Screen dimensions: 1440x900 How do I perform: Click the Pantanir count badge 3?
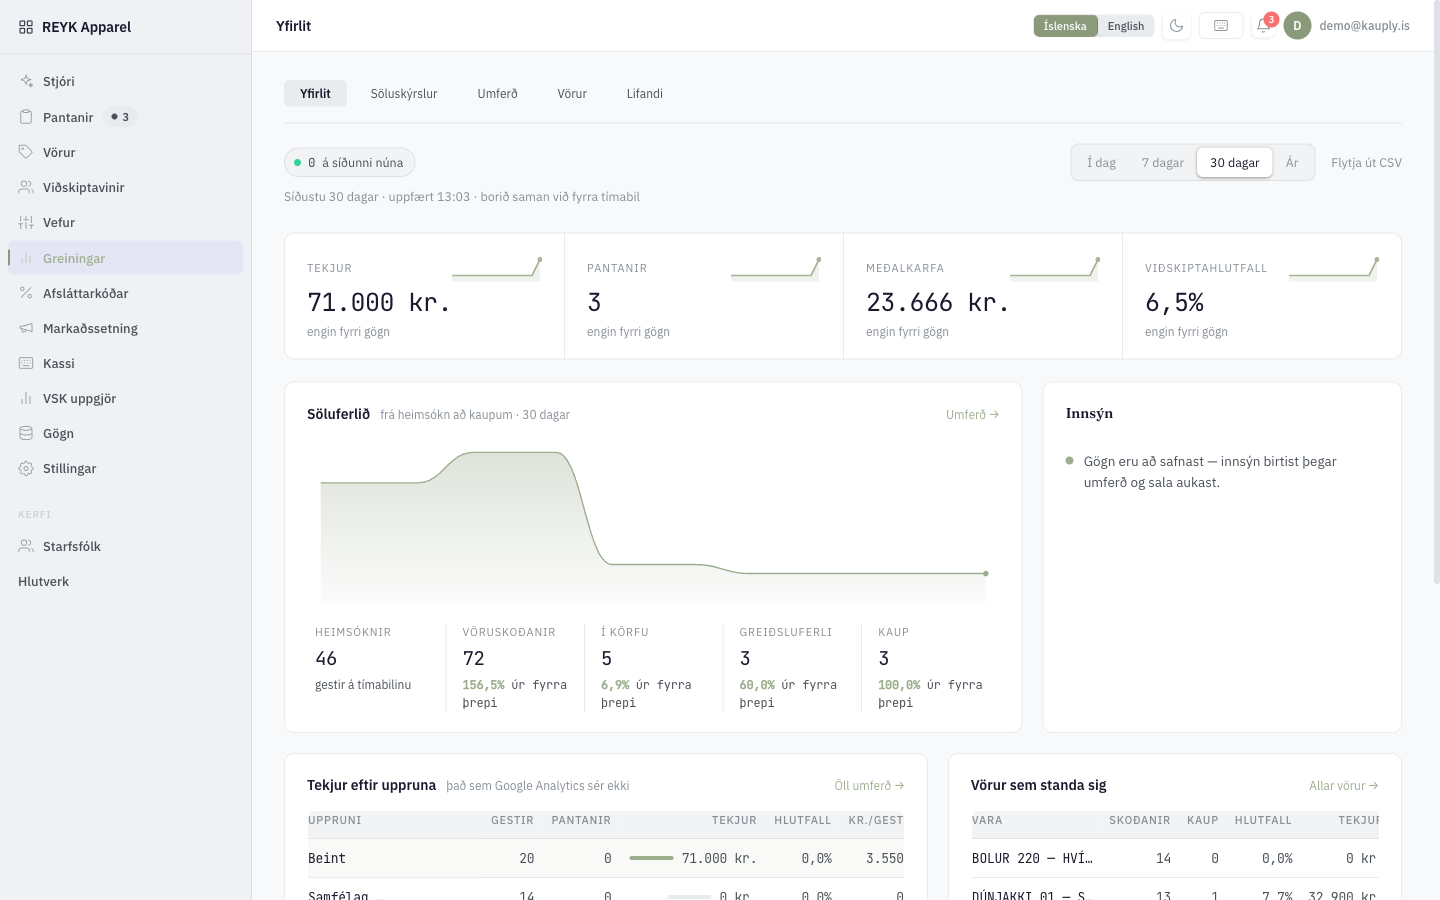pos(120,117)
